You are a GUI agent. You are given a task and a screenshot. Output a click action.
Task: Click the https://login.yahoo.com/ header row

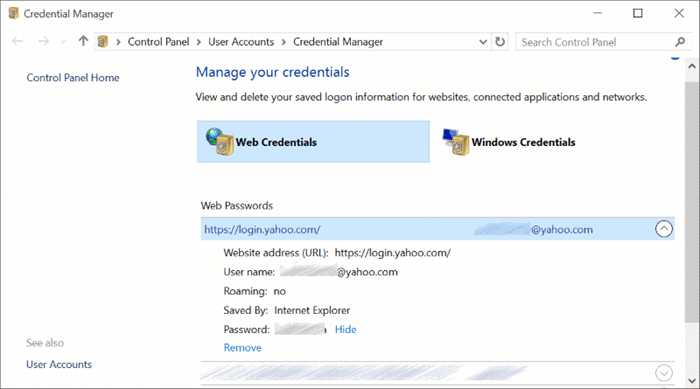[438, 229]
